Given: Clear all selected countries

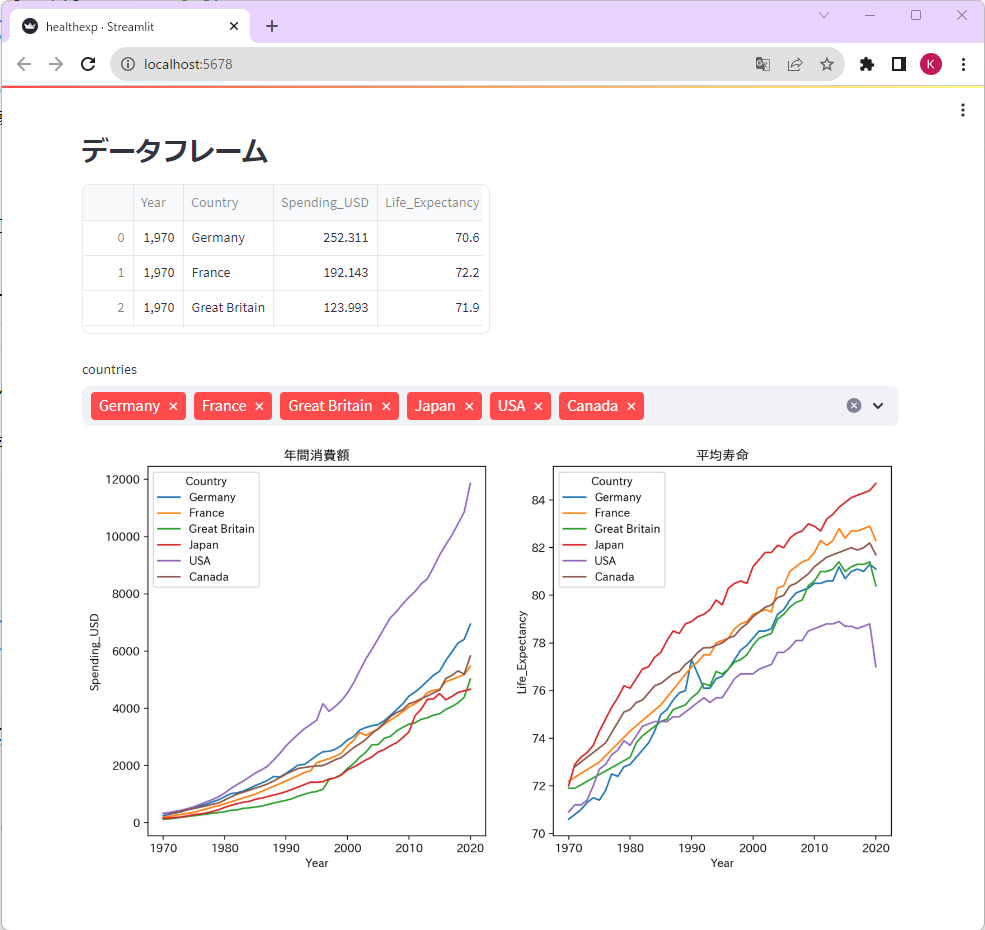Looking at the screenshot, I should click(x=854, y=405).
